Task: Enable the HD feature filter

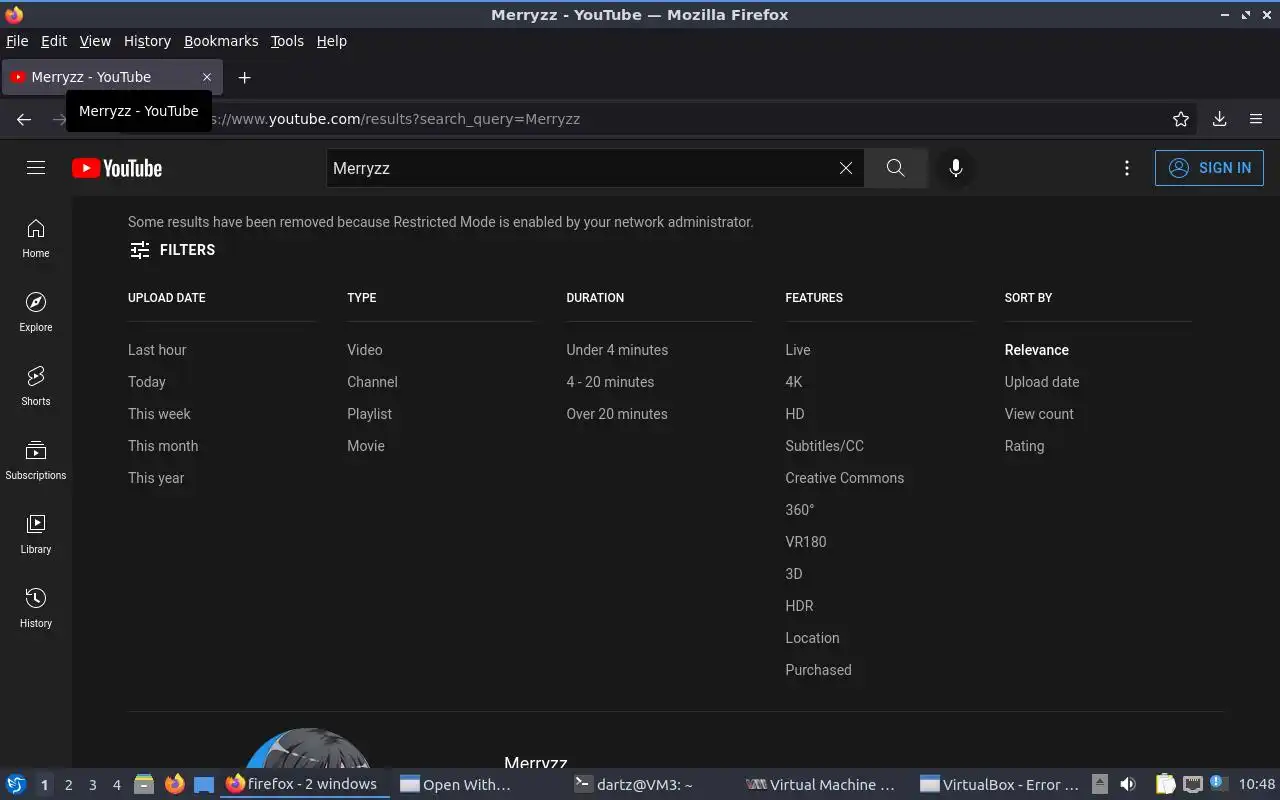Action: 795,414
